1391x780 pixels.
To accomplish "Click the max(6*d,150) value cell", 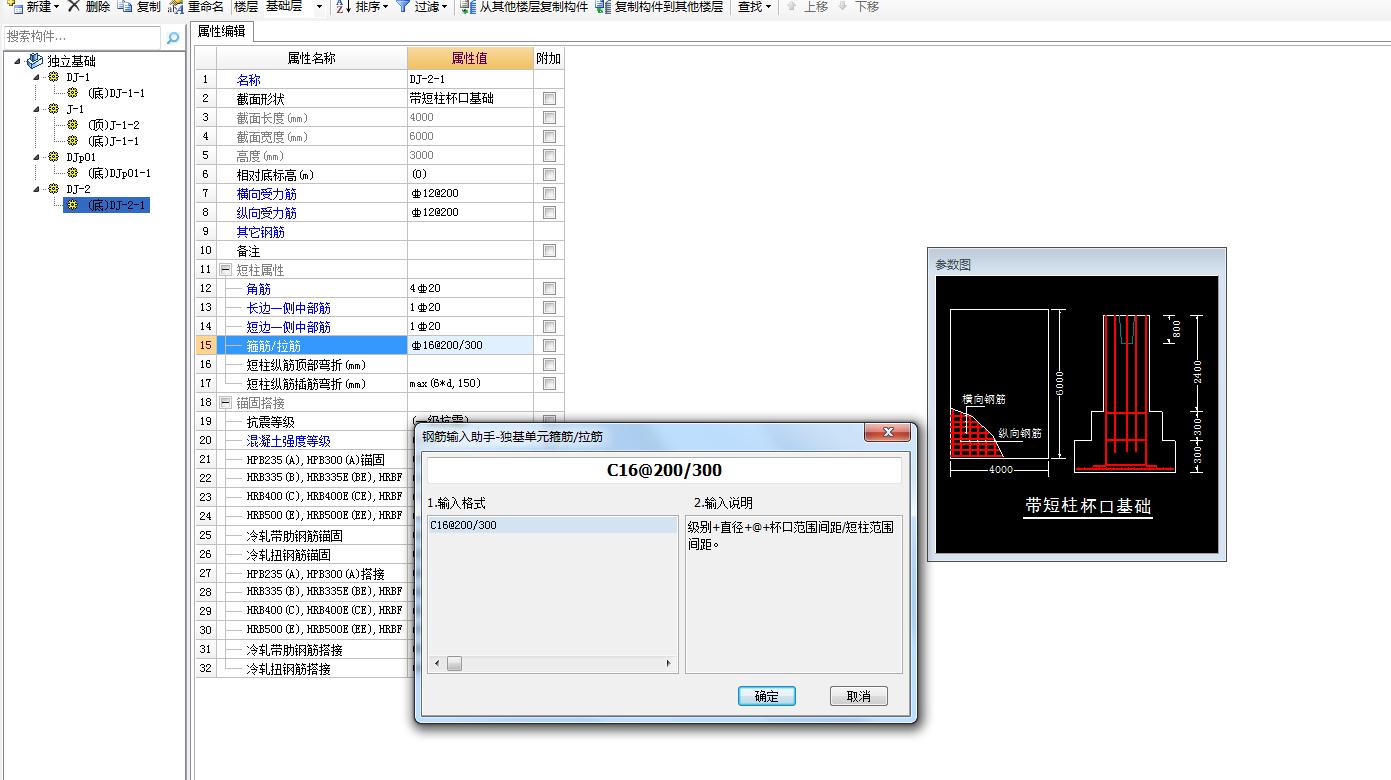I will tap(470, 384).
